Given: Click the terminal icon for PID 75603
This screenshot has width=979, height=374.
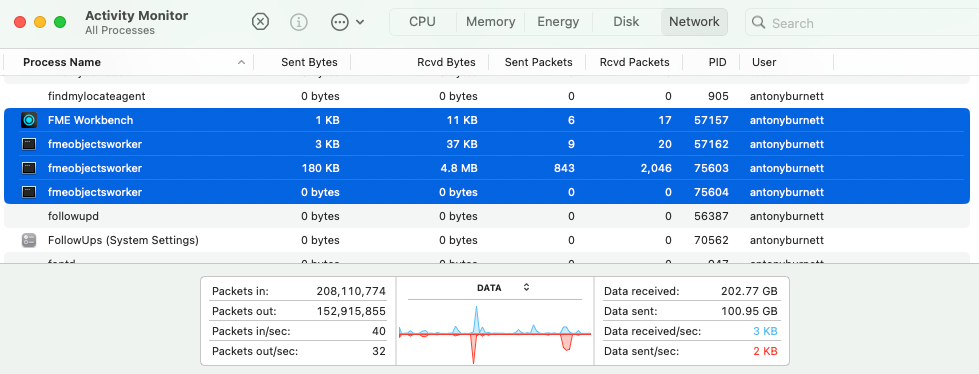Looking at the screenshot, I should pyautogui.click(x=29, y=168).
